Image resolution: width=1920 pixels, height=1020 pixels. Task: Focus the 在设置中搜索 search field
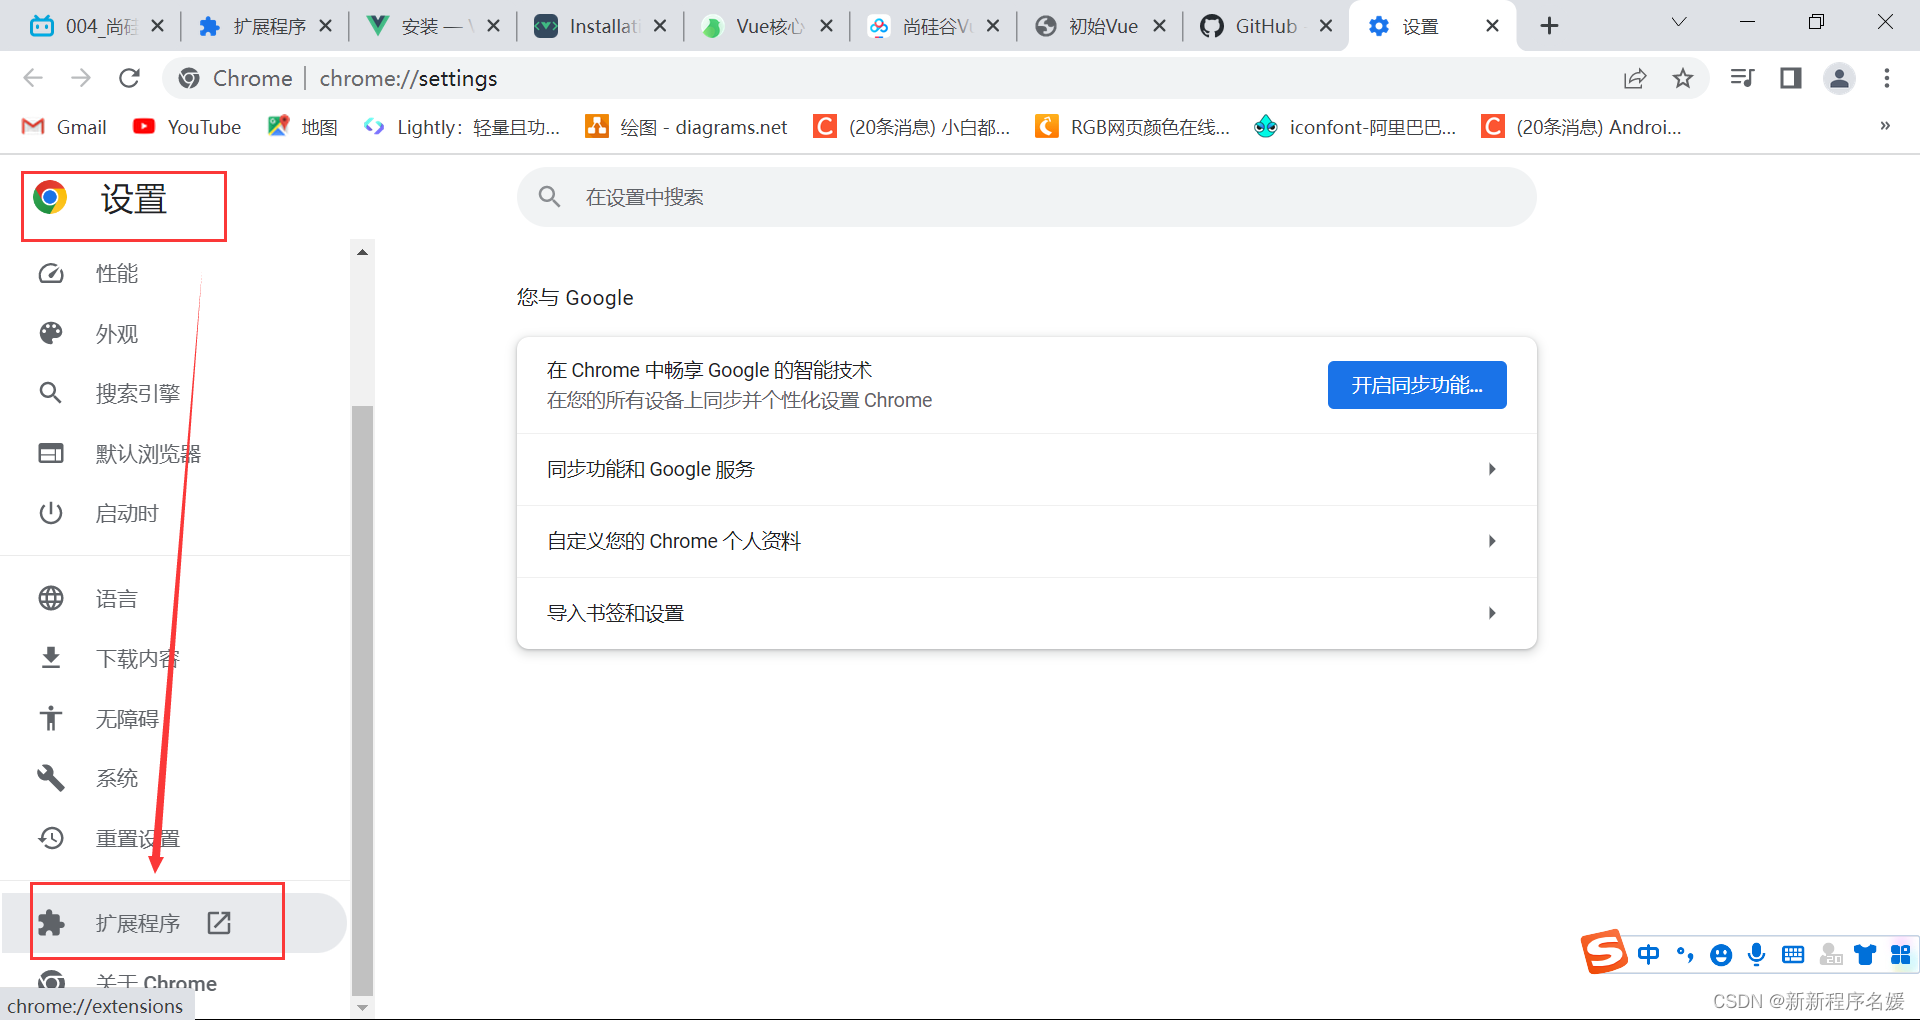pyautogui.click(x=1026, y=197)
